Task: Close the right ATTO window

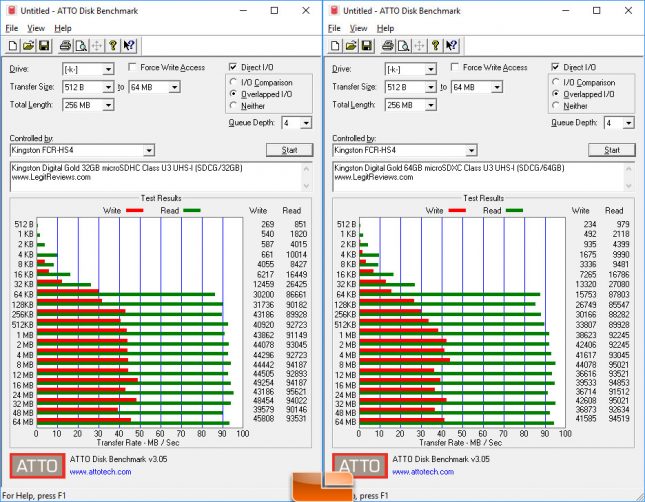Action: pyautogui.click(x=628, y=11)
